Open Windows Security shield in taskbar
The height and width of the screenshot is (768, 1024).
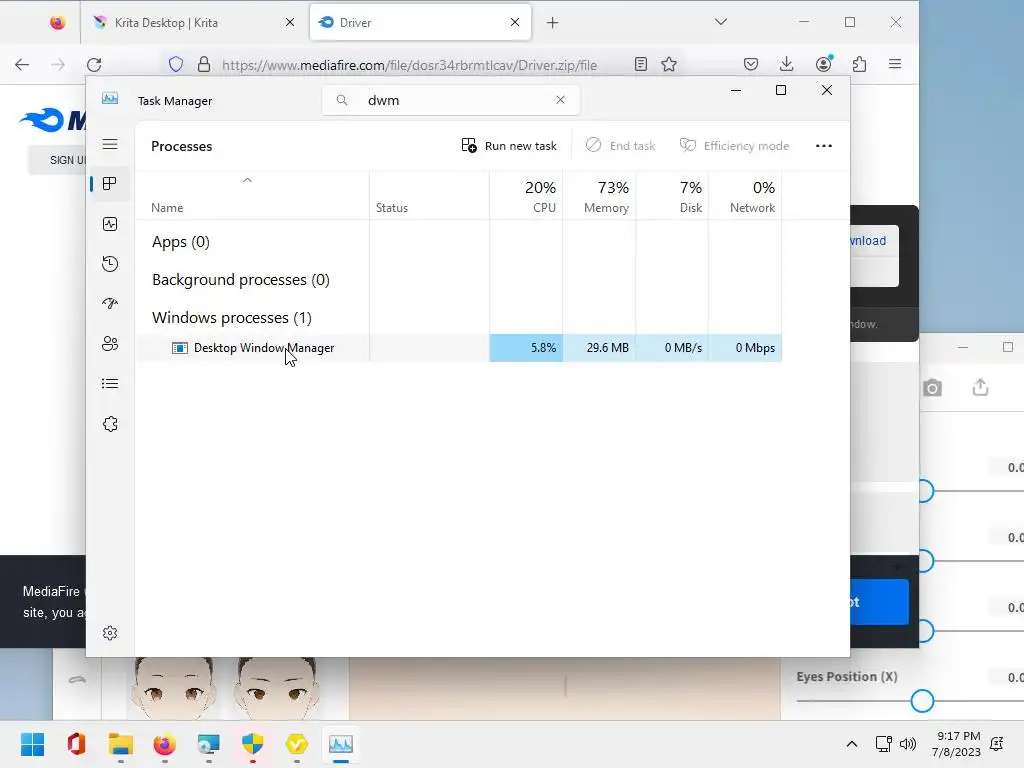[253, 744]
